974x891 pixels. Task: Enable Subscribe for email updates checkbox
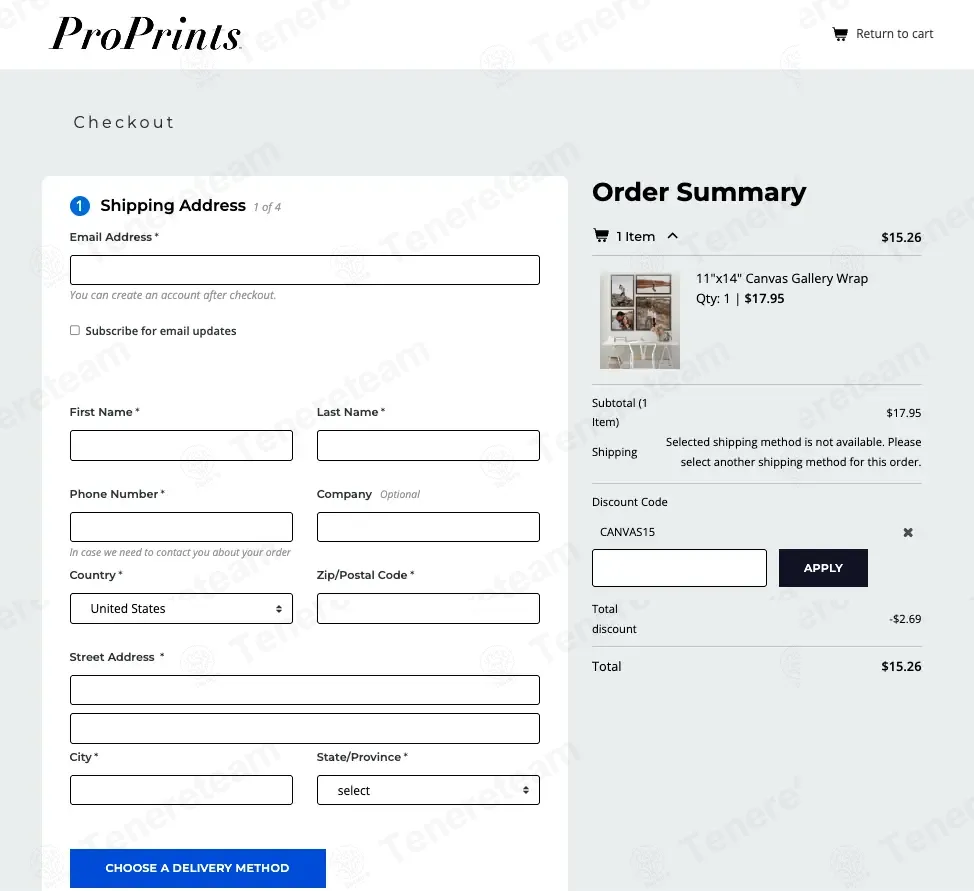click(x=75, y=330)
